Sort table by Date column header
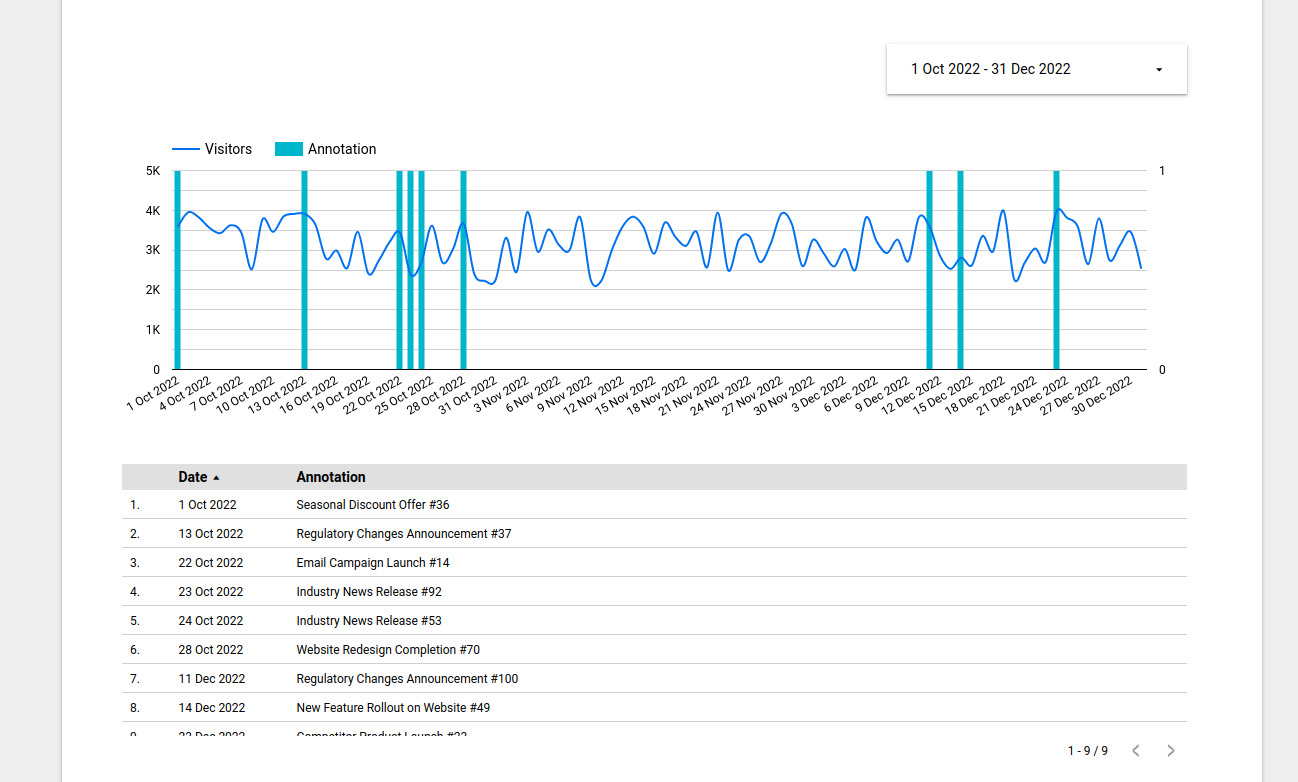 (x=193, y=477)
